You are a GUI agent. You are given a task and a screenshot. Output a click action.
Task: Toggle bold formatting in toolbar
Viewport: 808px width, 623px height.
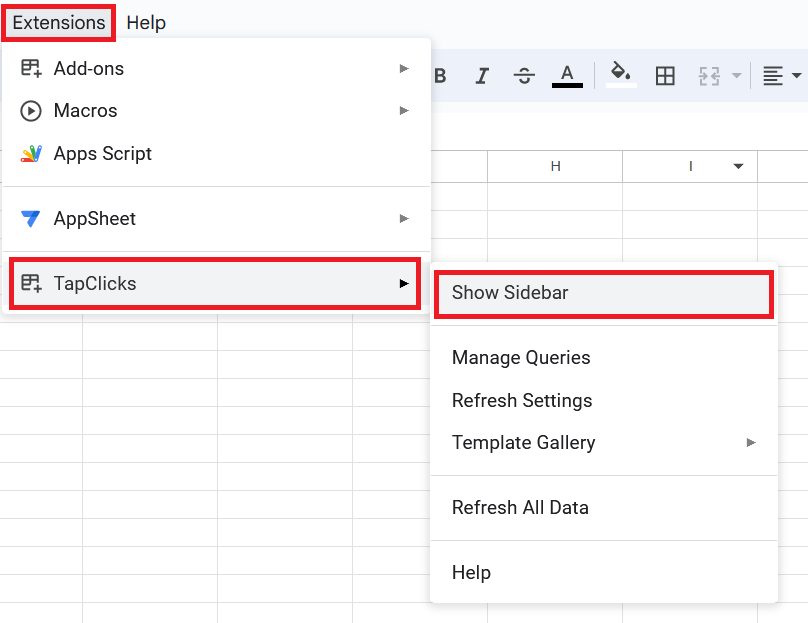[x=440, y=76]
